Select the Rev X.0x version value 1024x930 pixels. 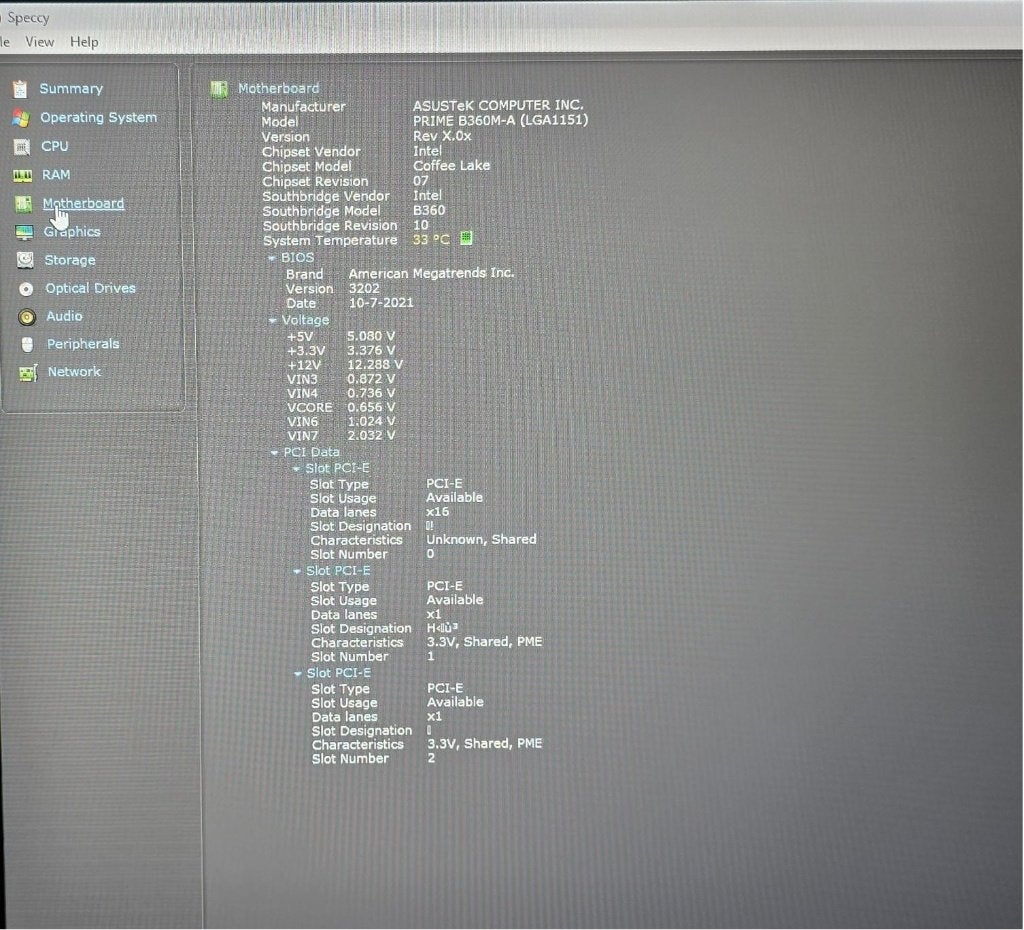pos(442,136)
